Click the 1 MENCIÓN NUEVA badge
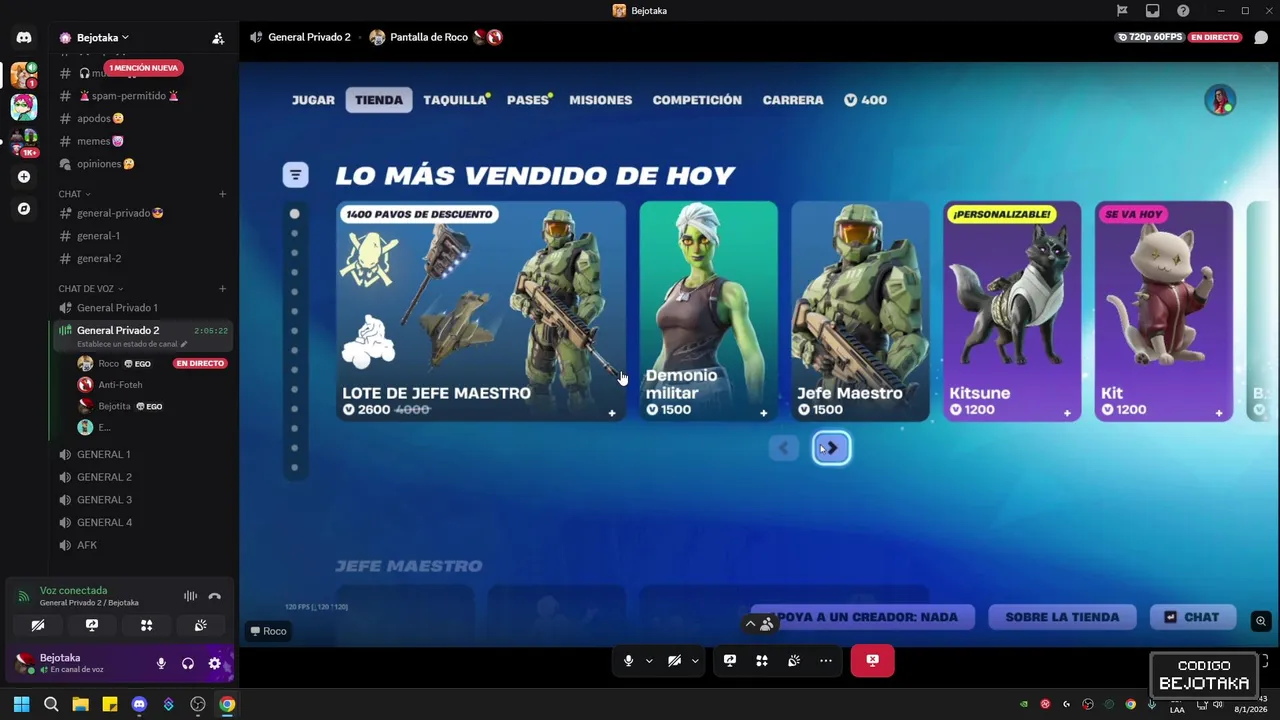Screen dimensions: 1280x720 pyautogui.click(x=144, y=68)
